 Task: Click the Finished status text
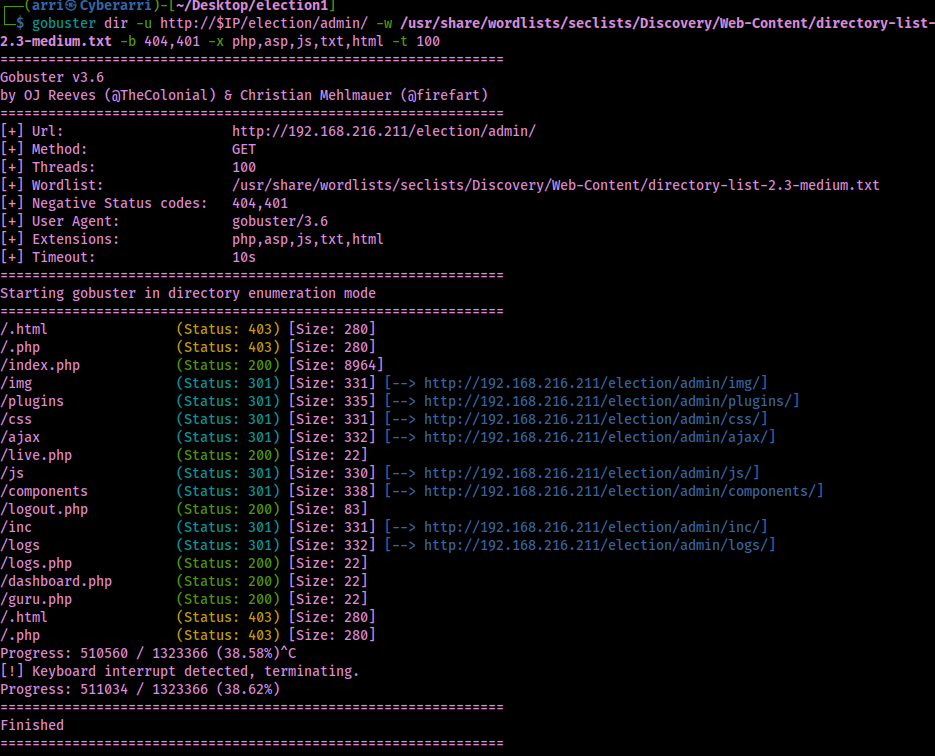point(32,725)
